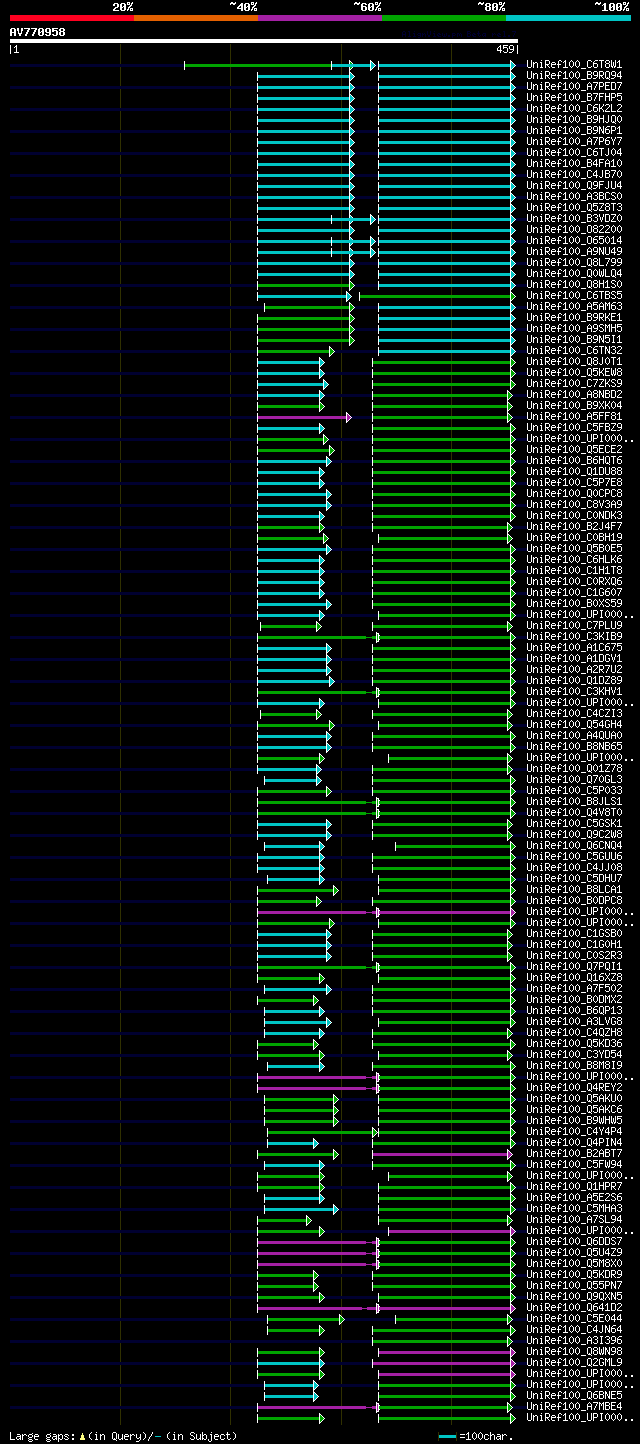Open hit UniRef100_Q5Z8T3
The width and height of the screenshot is (640, 1444).
(574, 207)
